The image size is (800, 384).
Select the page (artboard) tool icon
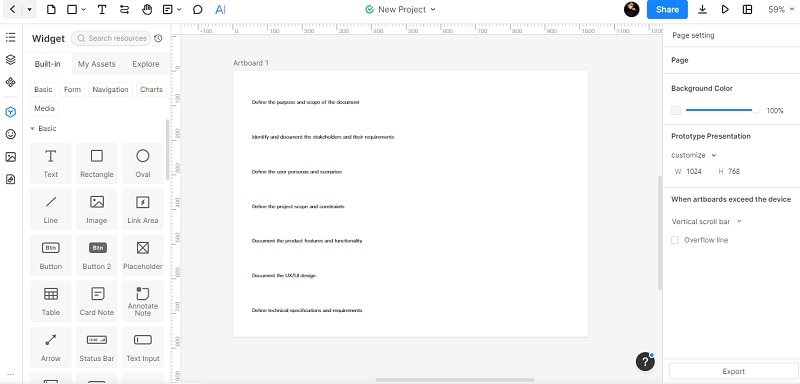tap(51, 9)
